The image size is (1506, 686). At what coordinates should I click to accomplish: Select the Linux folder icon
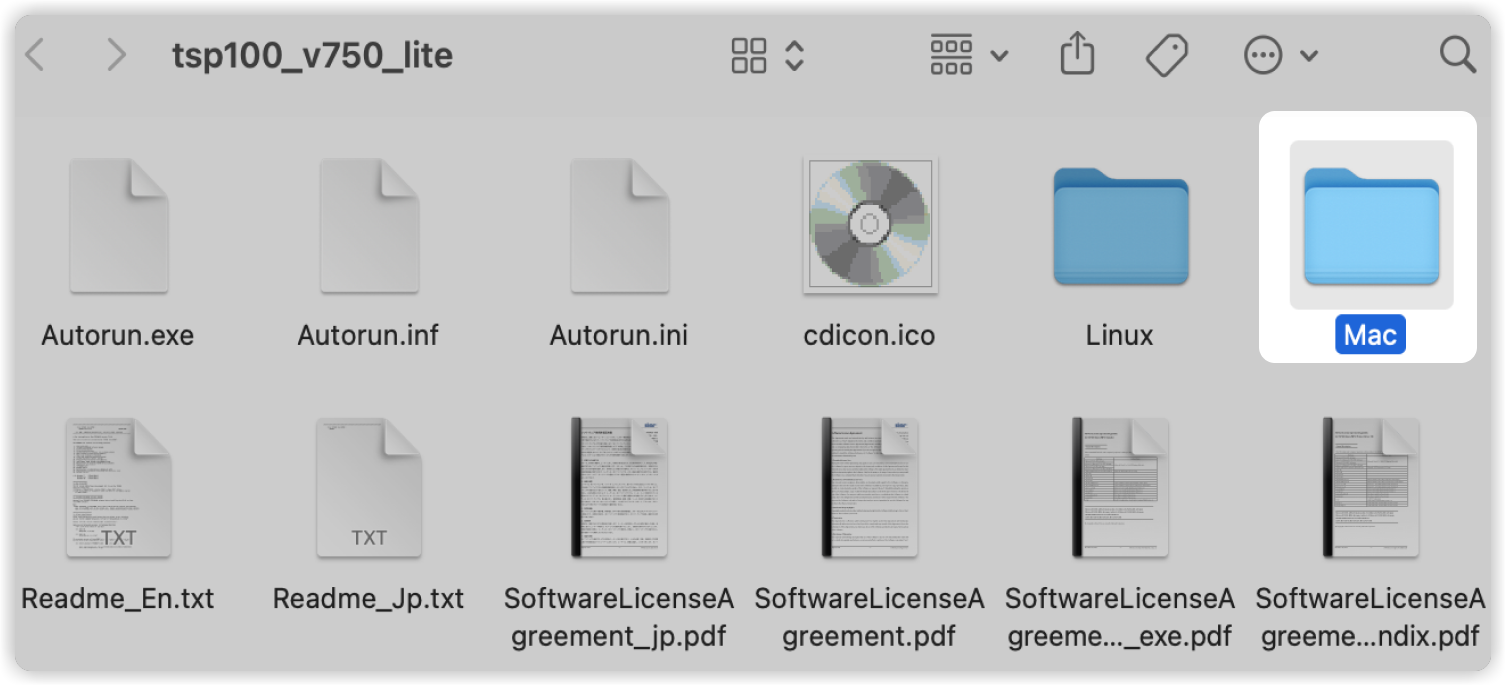1120,227
